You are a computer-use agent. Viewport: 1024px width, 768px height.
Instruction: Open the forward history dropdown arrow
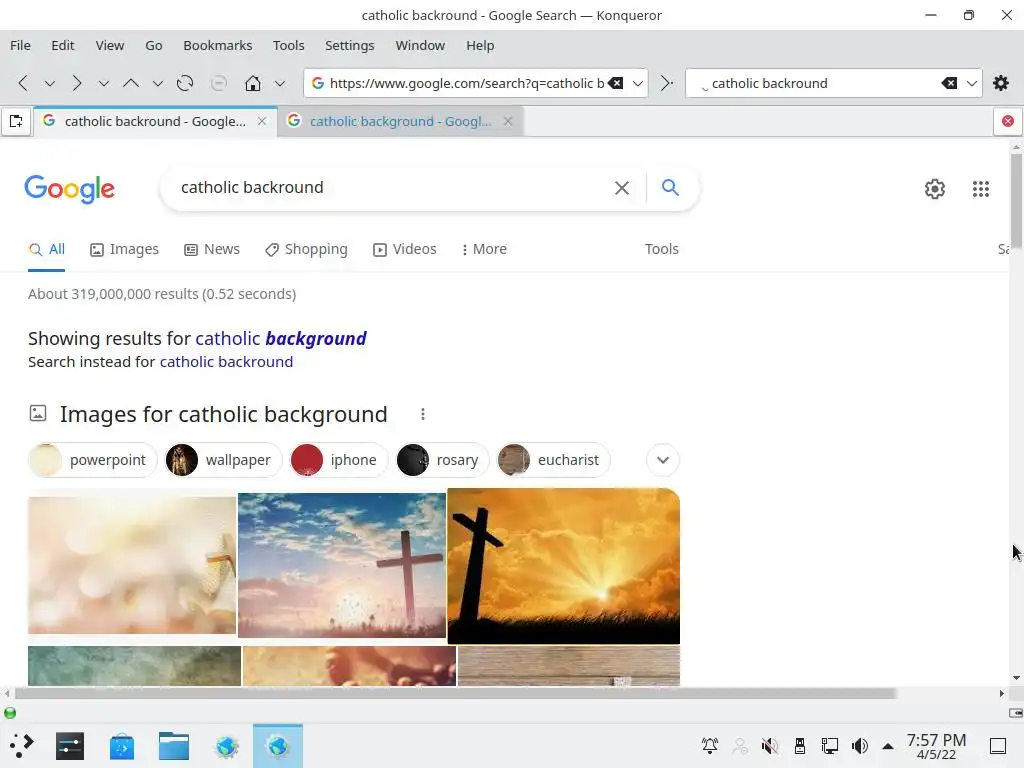(x=104, y=84)
